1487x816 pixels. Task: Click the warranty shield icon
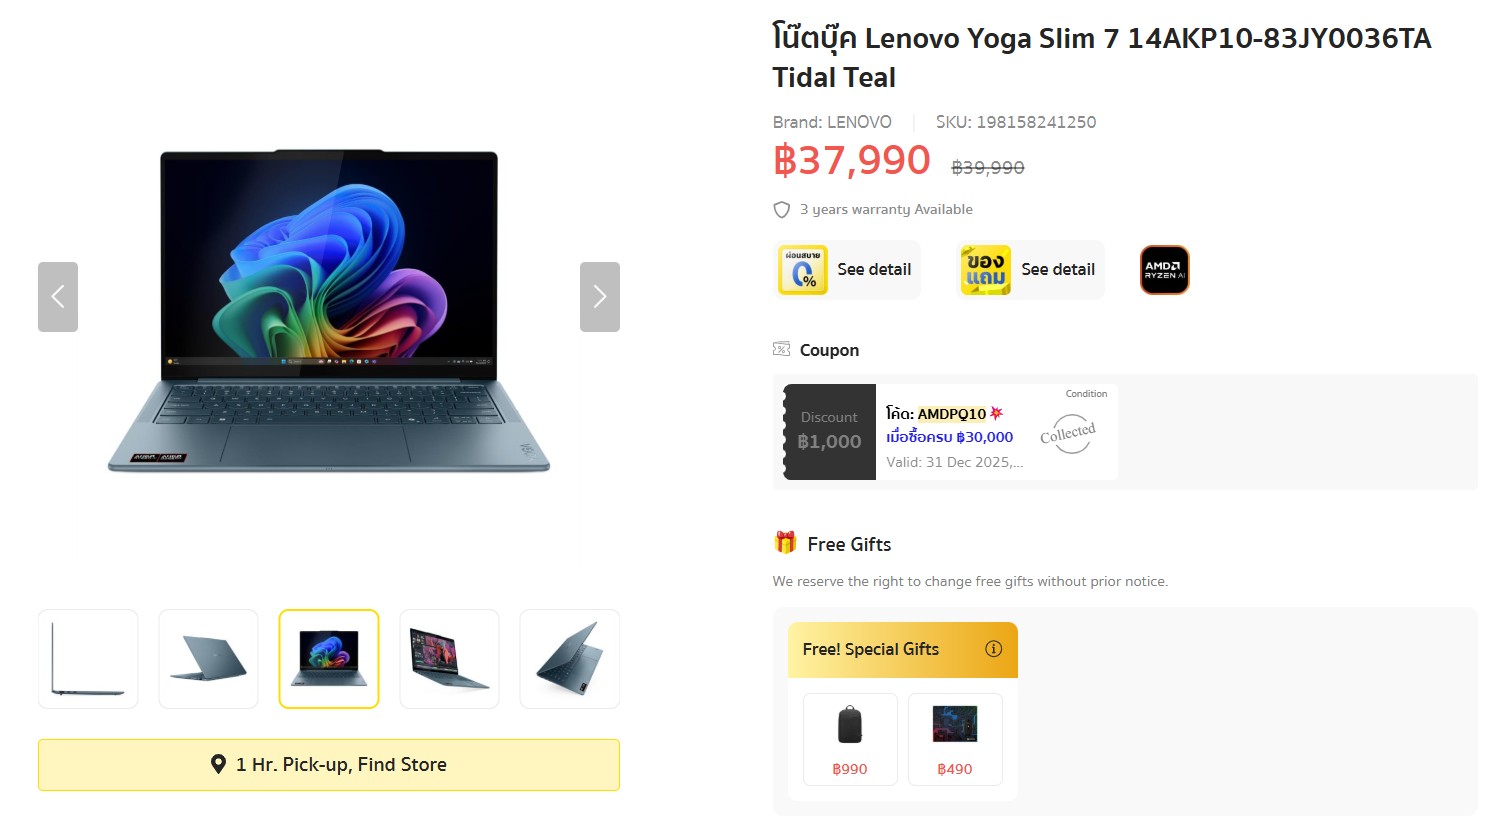point(782,210)
